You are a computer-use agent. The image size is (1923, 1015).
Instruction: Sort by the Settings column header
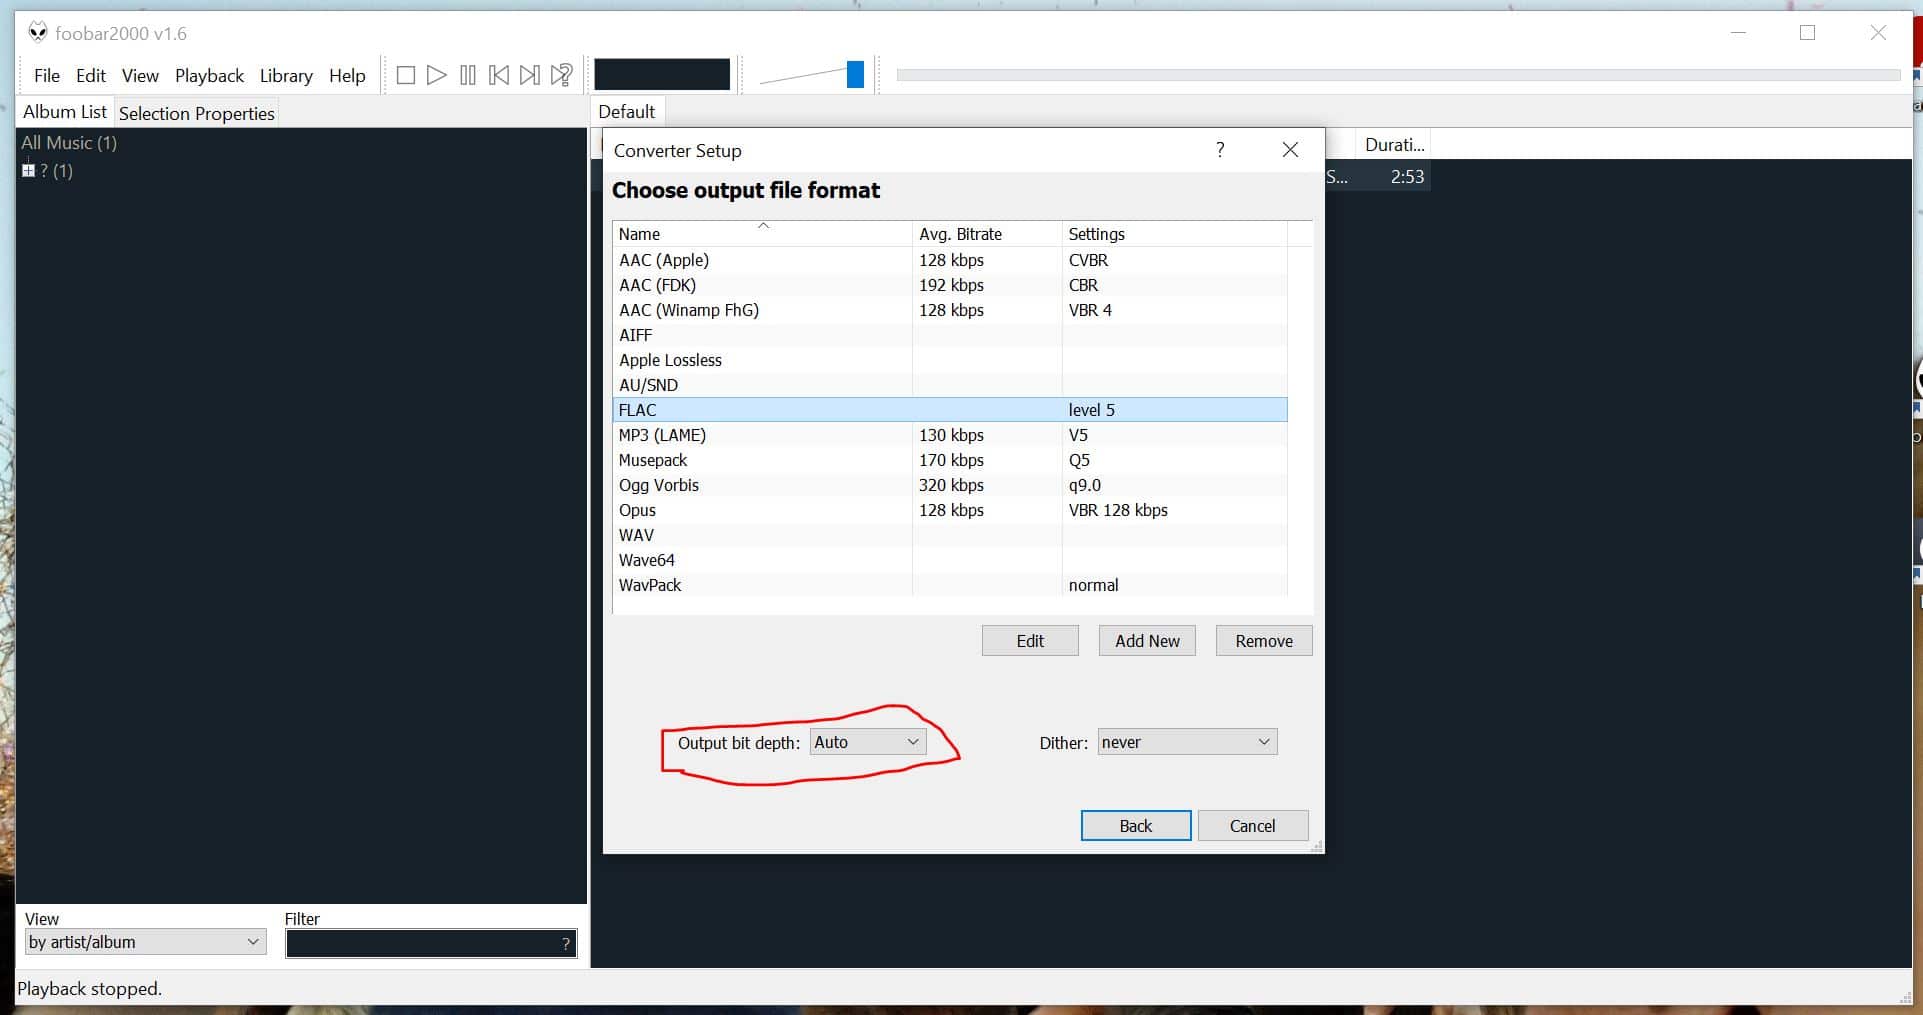tap(1174, 234)
